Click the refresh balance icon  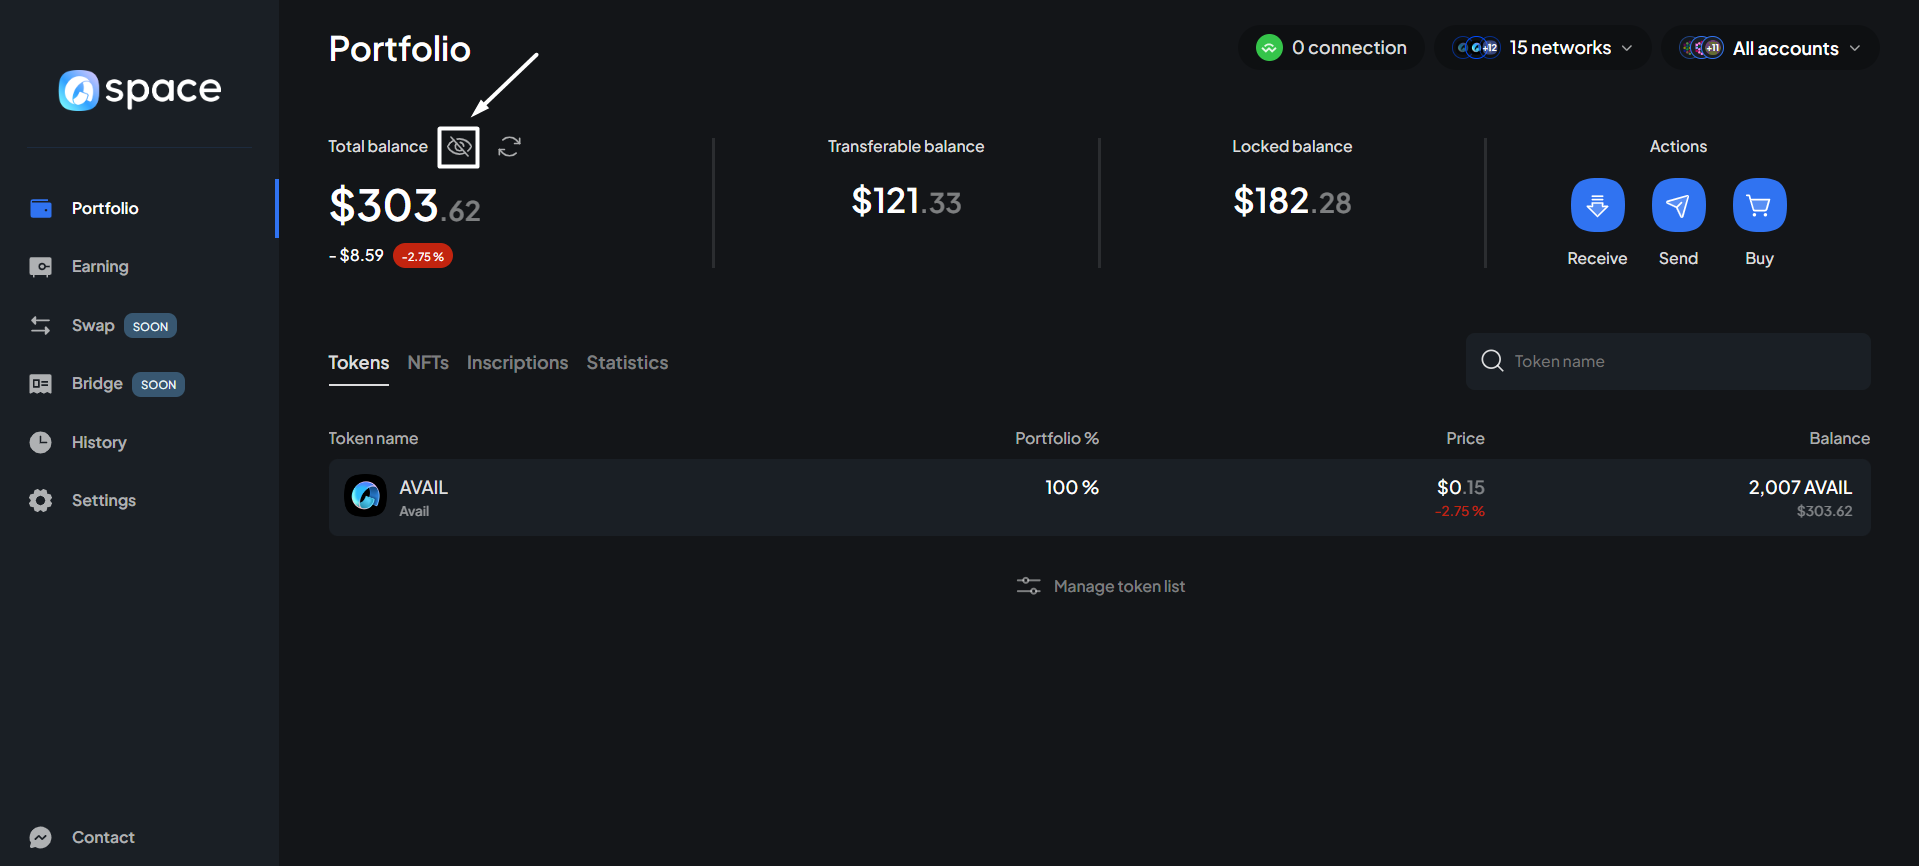tap(509, 147)
